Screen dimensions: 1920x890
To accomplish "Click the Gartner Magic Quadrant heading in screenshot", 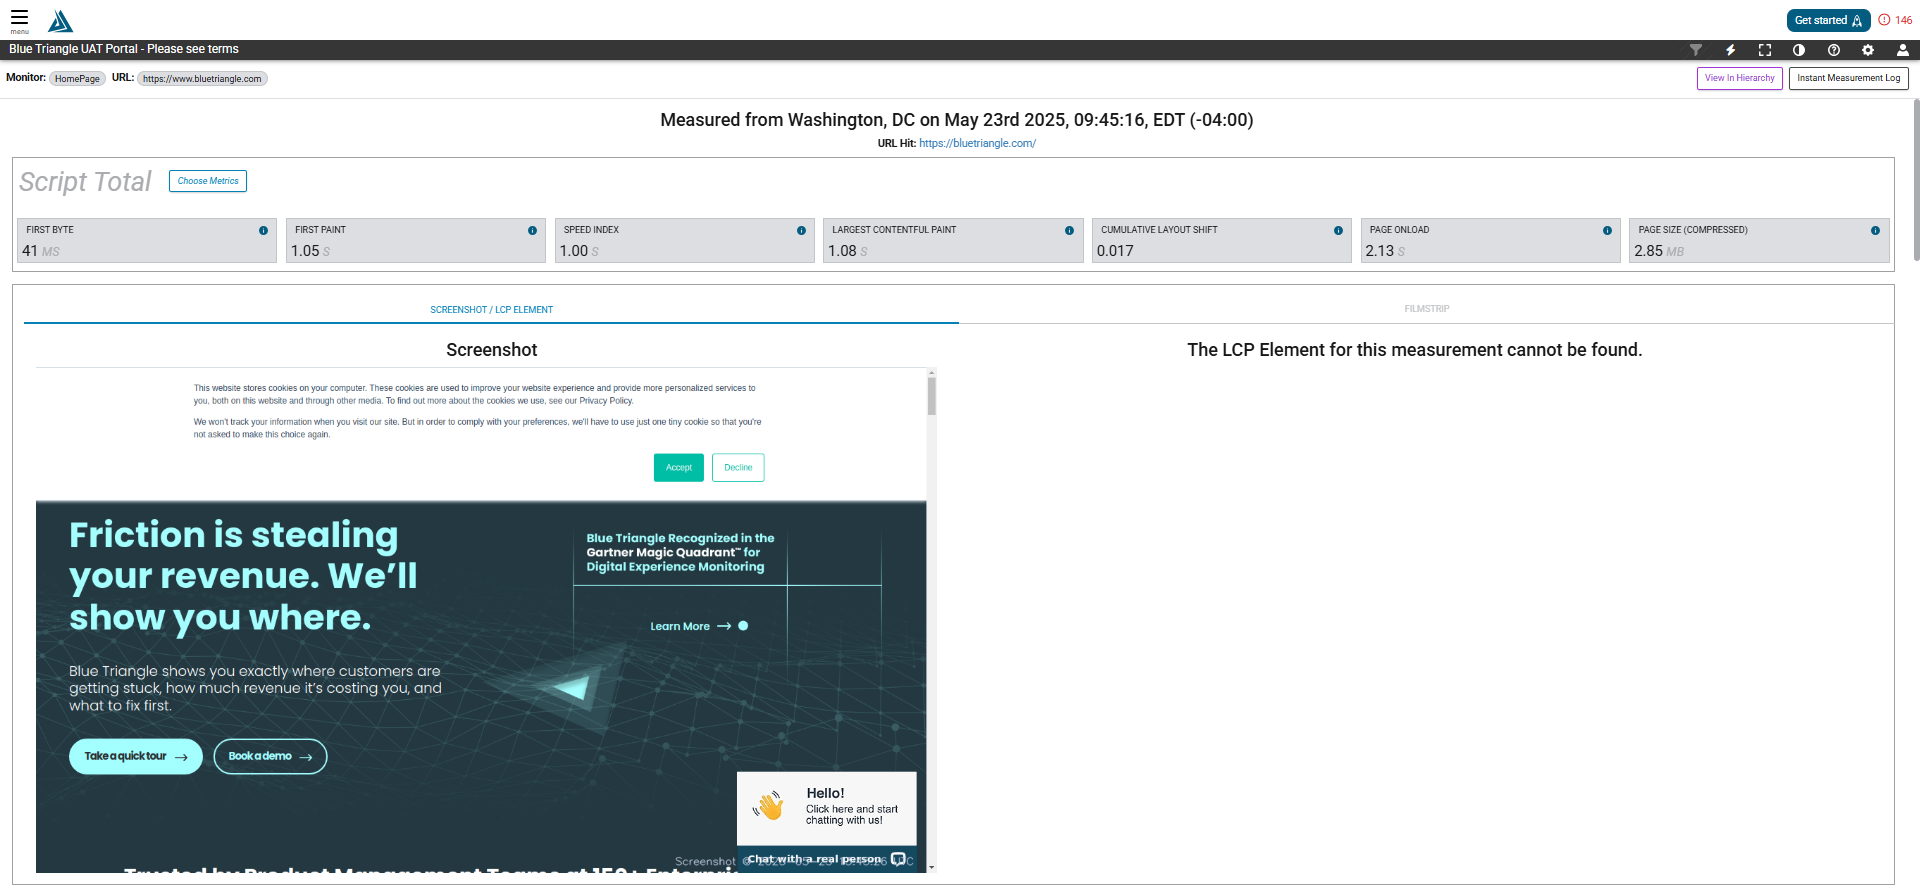I will (680, 552).
